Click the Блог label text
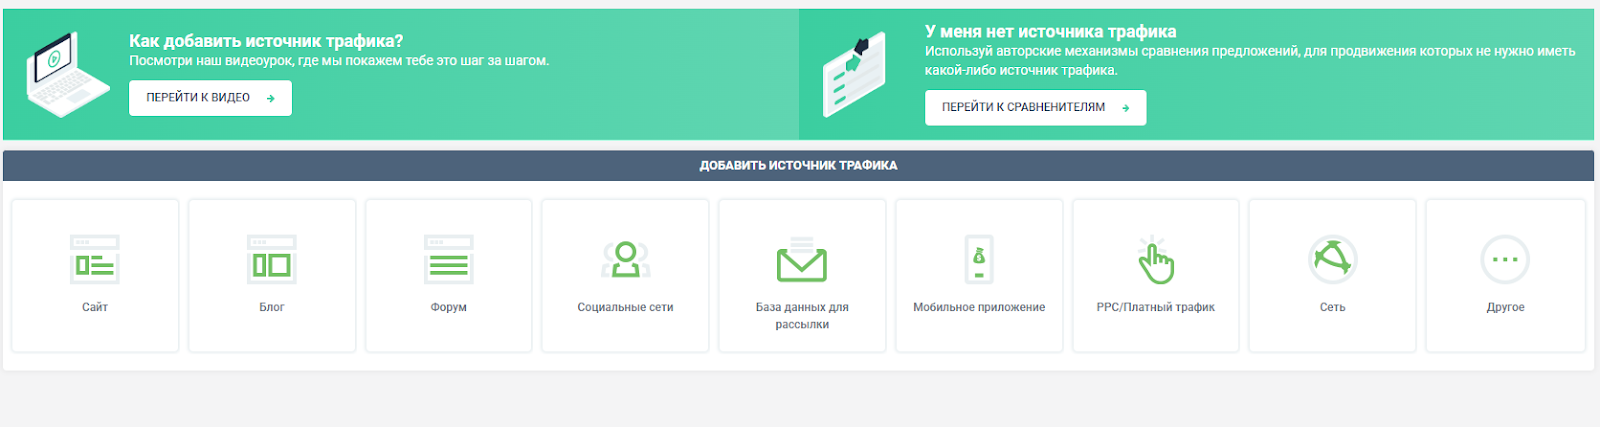The height and width of the screenshot is (427, 1600). click(x=272, y=307)
